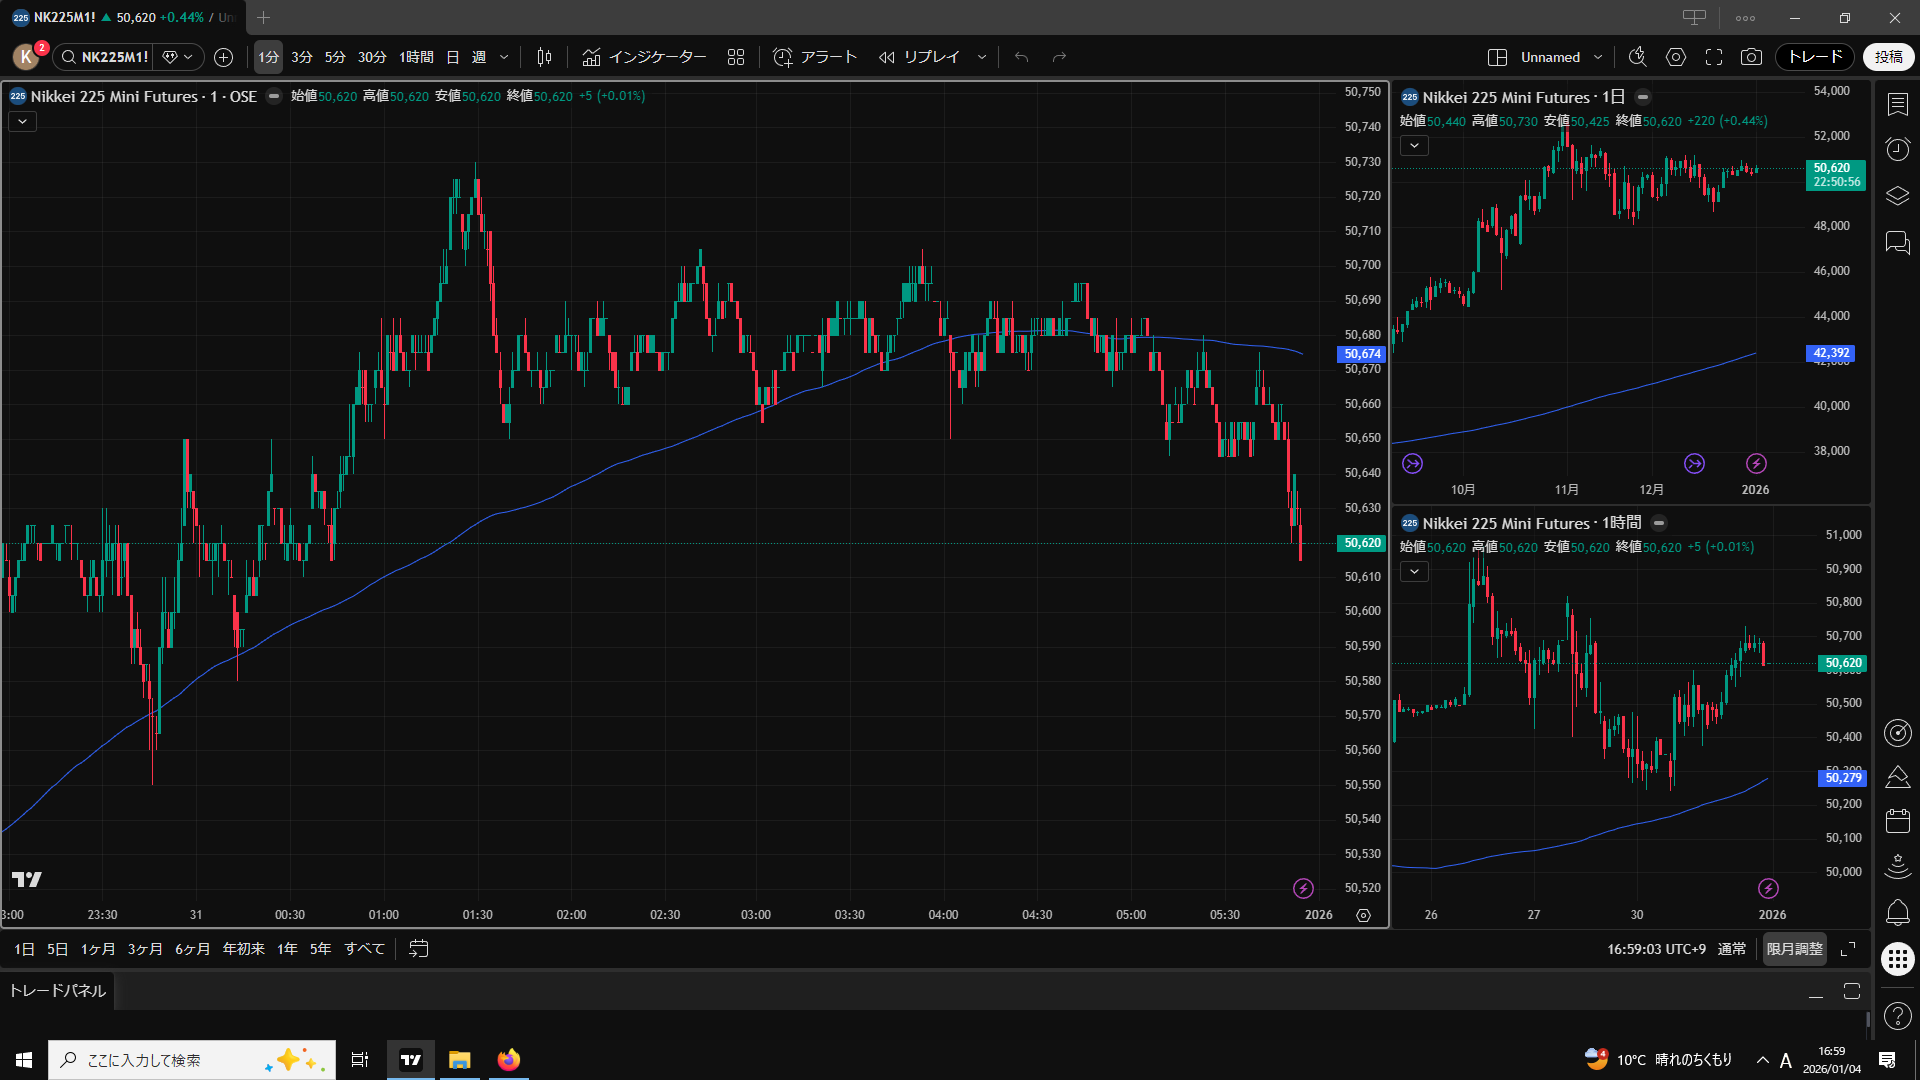Expand the timeframe interval dropdown arrow
Image resolution: width=1920 pixels, height=1080 pixels.
coord(504,57)
